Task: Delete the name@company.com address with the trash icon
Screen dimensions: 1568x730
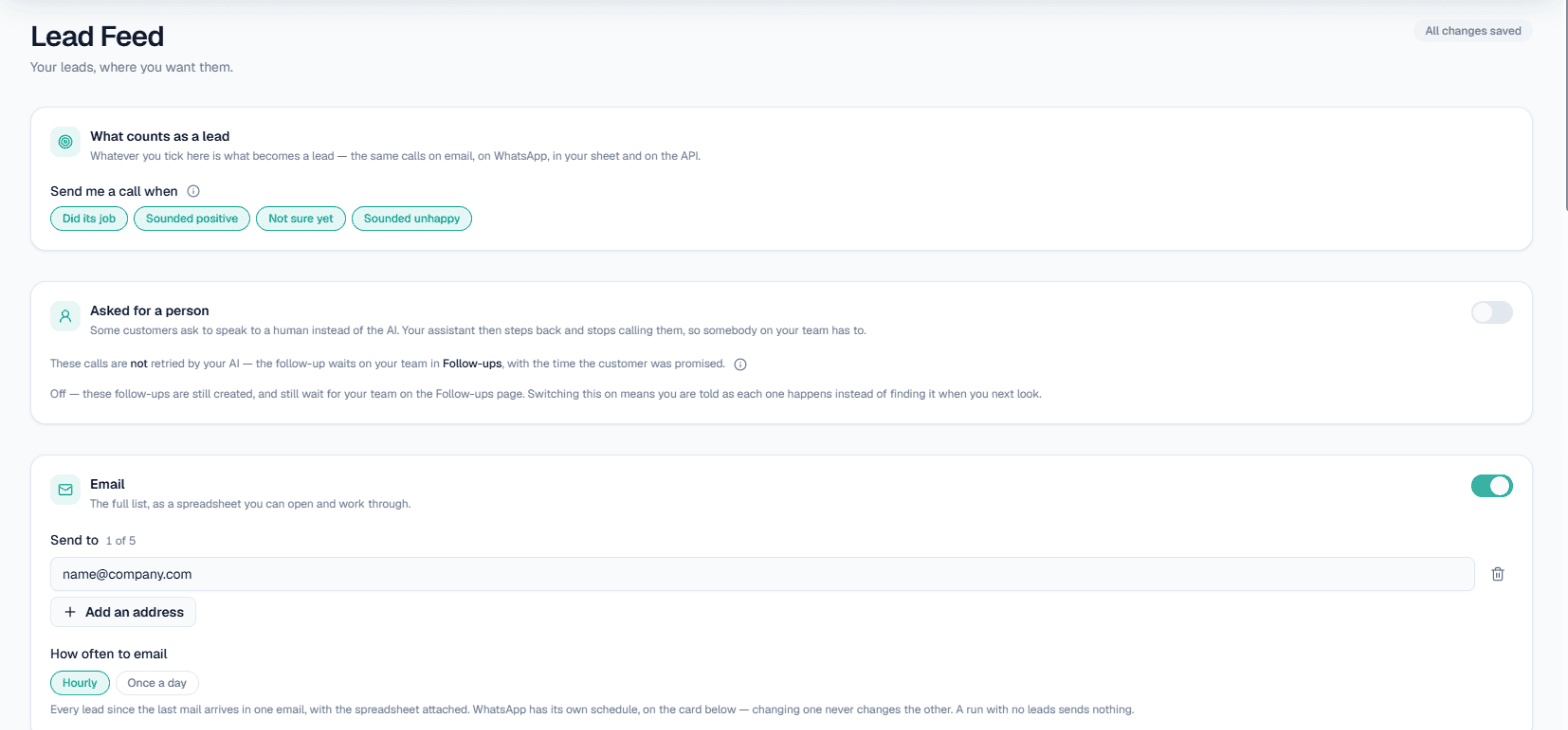Action: 1497,574
